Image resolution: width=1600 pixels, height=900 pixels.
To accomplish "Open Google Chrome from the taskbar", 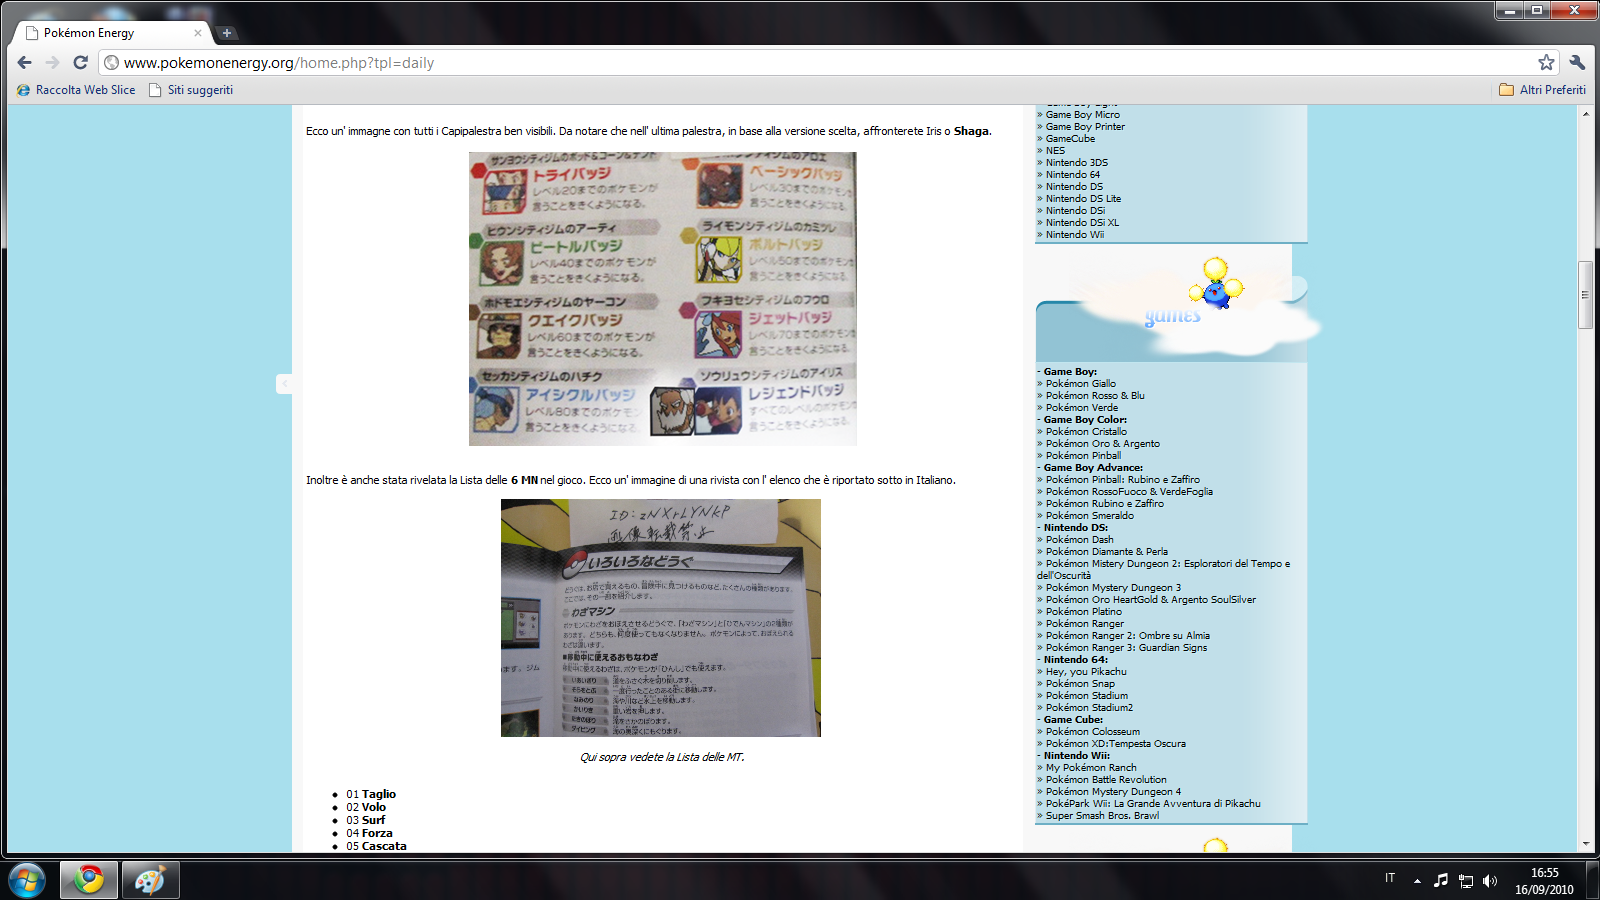I will (x=89, y=880).
